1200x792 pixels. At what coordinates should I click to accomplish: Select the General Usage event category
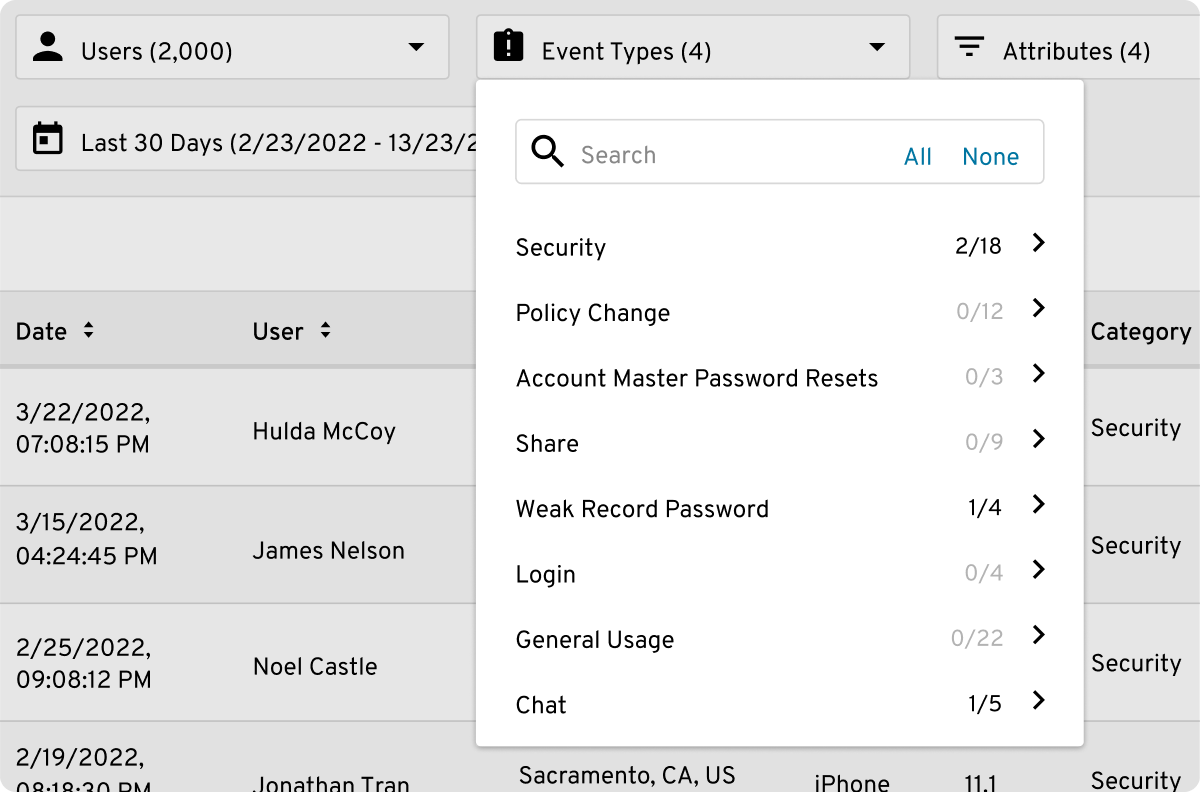tap(595, 640)
